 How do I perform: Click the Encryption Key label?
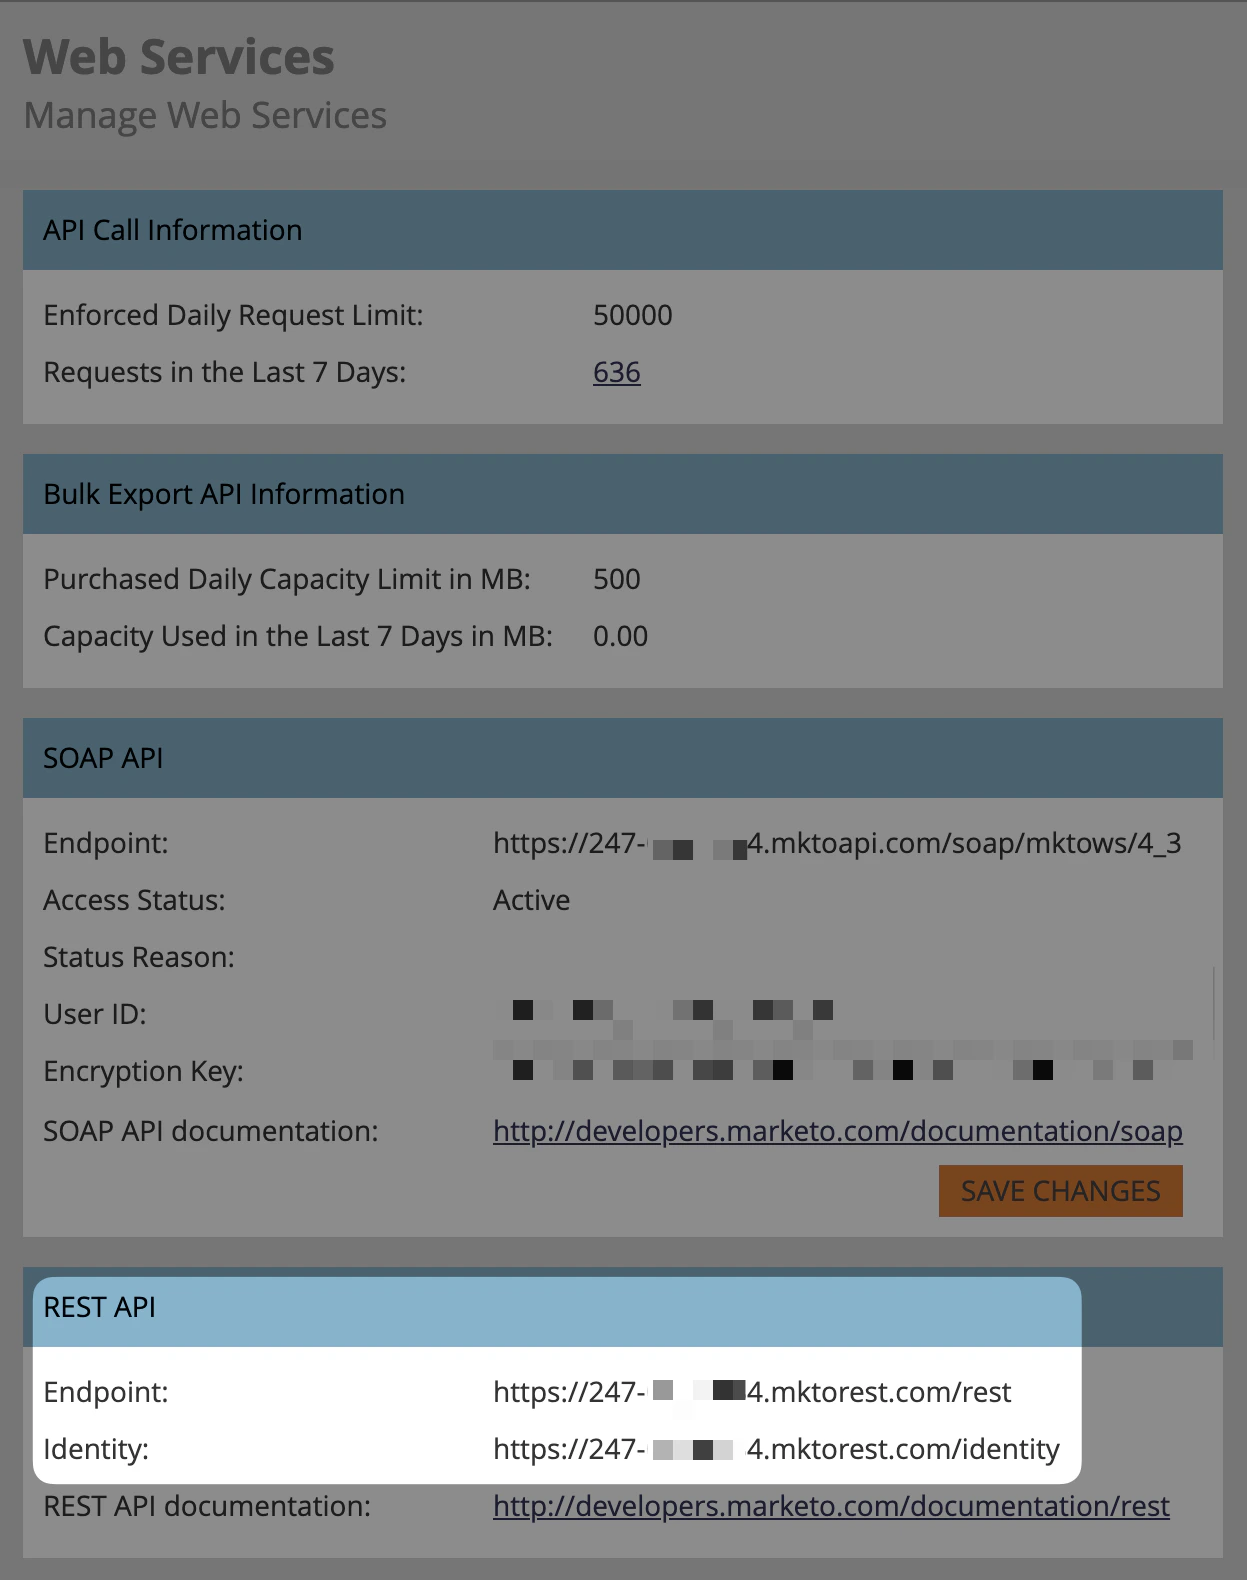[x=143, y=1071]
